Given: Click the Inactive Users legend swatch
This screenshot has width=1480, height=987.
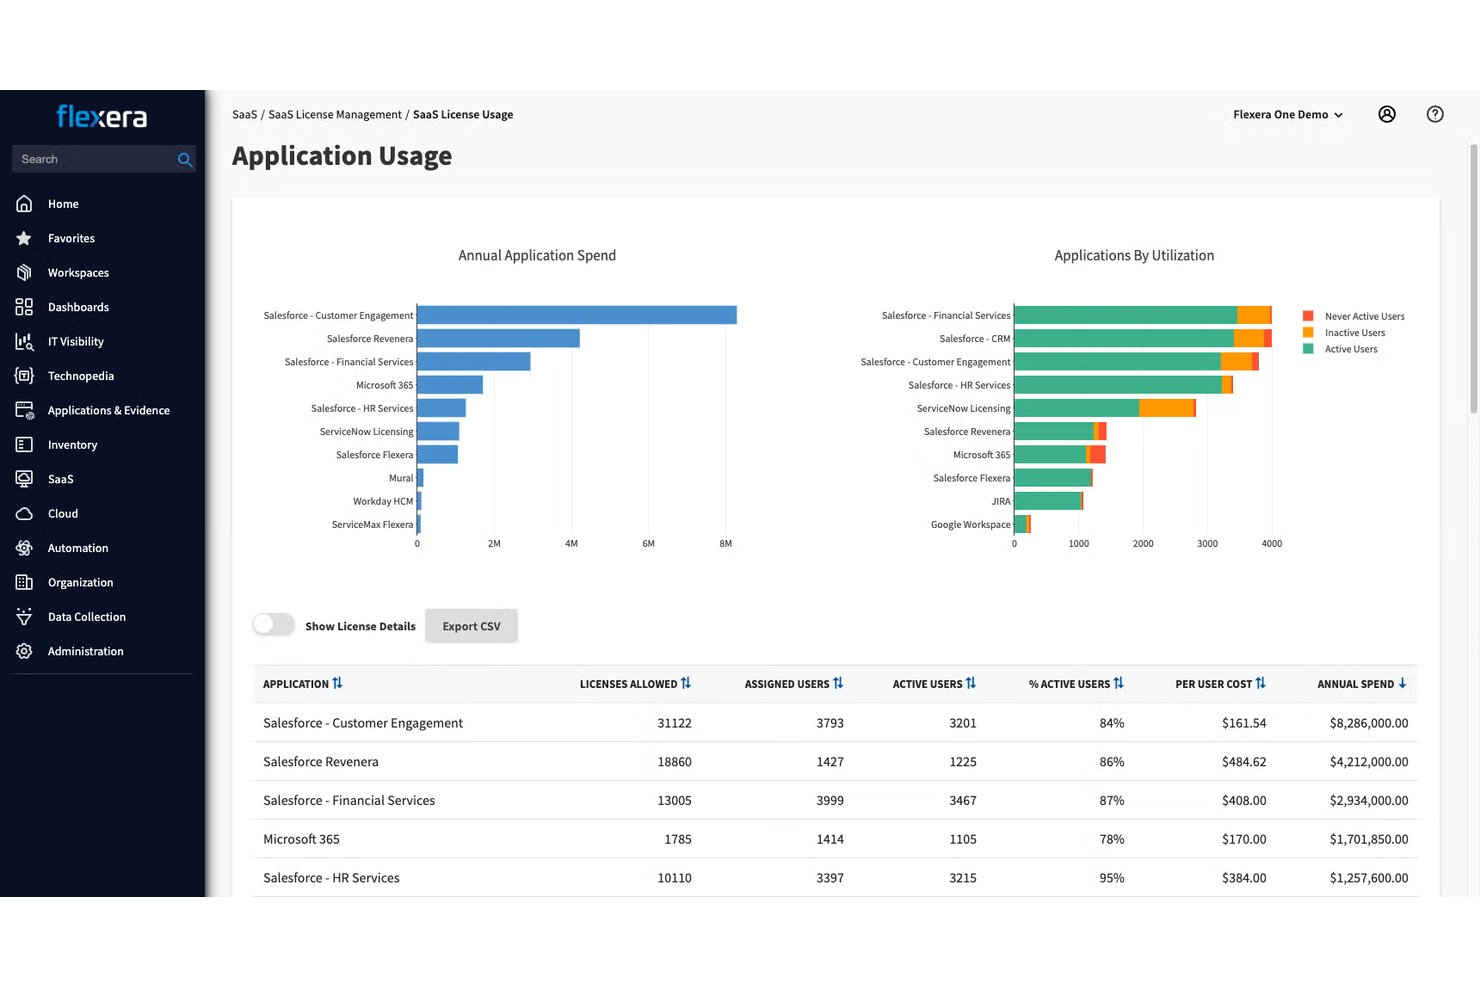Looking at the screenshot, I should click(x=1308, y=332).
